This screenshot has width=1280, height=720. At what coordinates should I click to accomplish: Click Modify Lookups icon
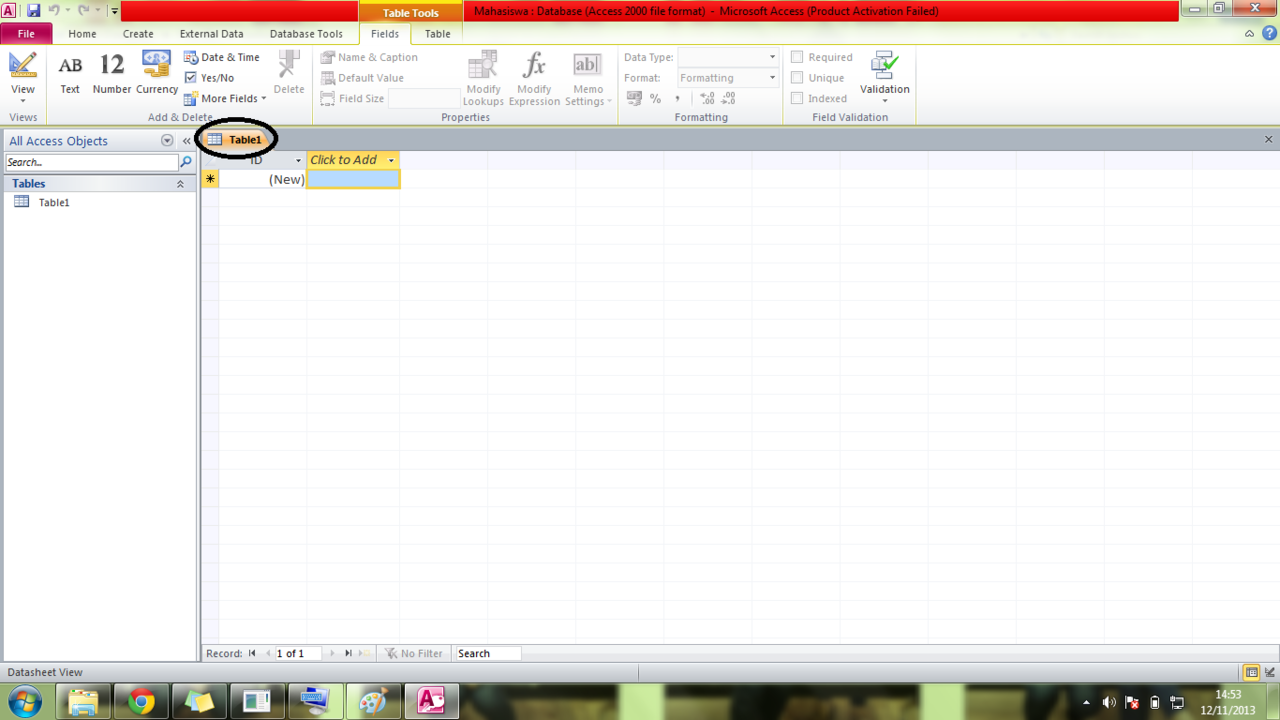(x=483, y=79)
